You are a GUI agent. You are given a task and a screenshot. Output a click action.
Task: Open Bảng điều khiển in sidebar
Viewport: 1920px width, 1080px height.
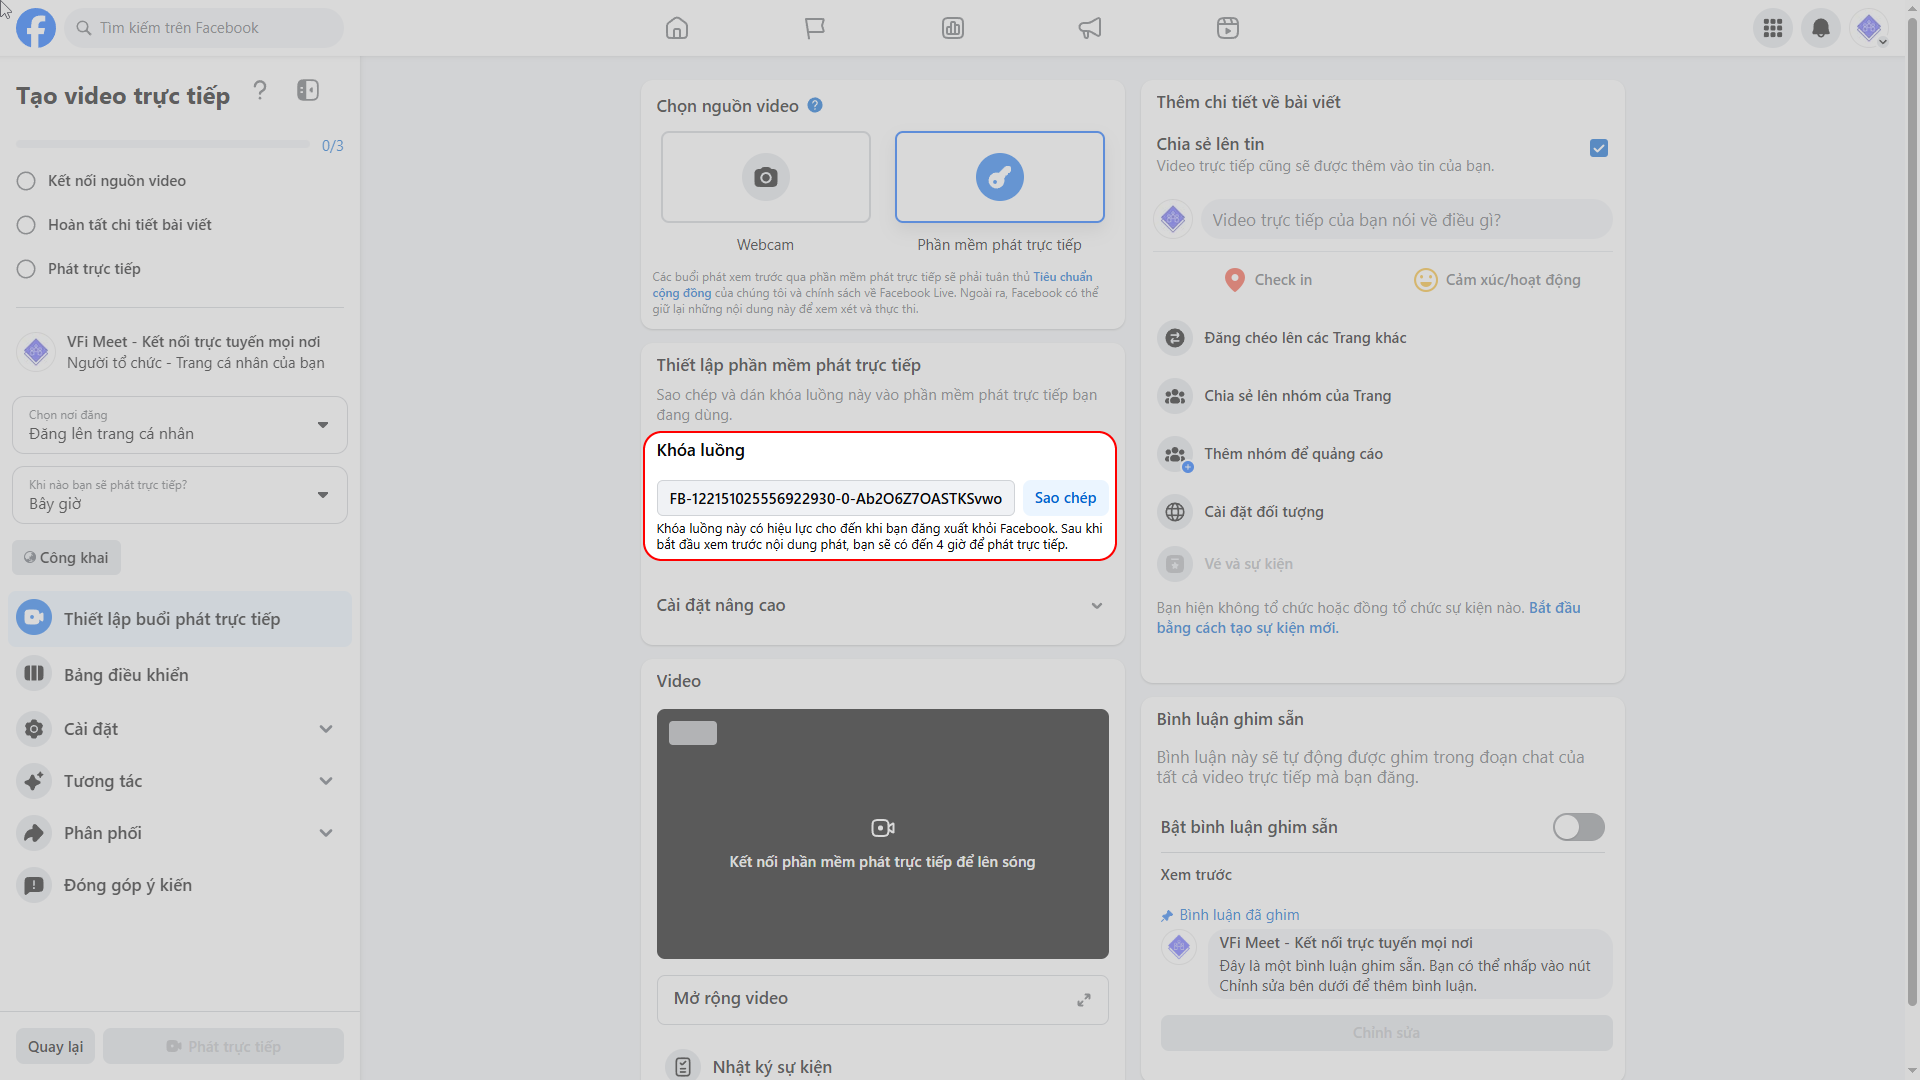coord(126,675)
